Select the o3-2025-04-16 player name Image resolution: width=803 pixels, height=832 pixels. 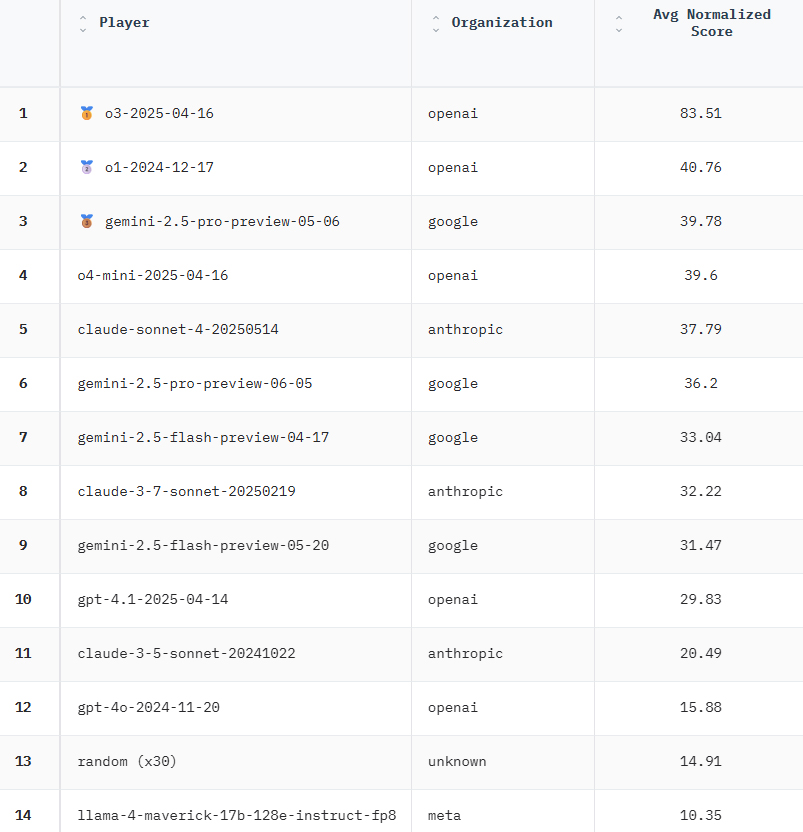click(x=159, y=114)
